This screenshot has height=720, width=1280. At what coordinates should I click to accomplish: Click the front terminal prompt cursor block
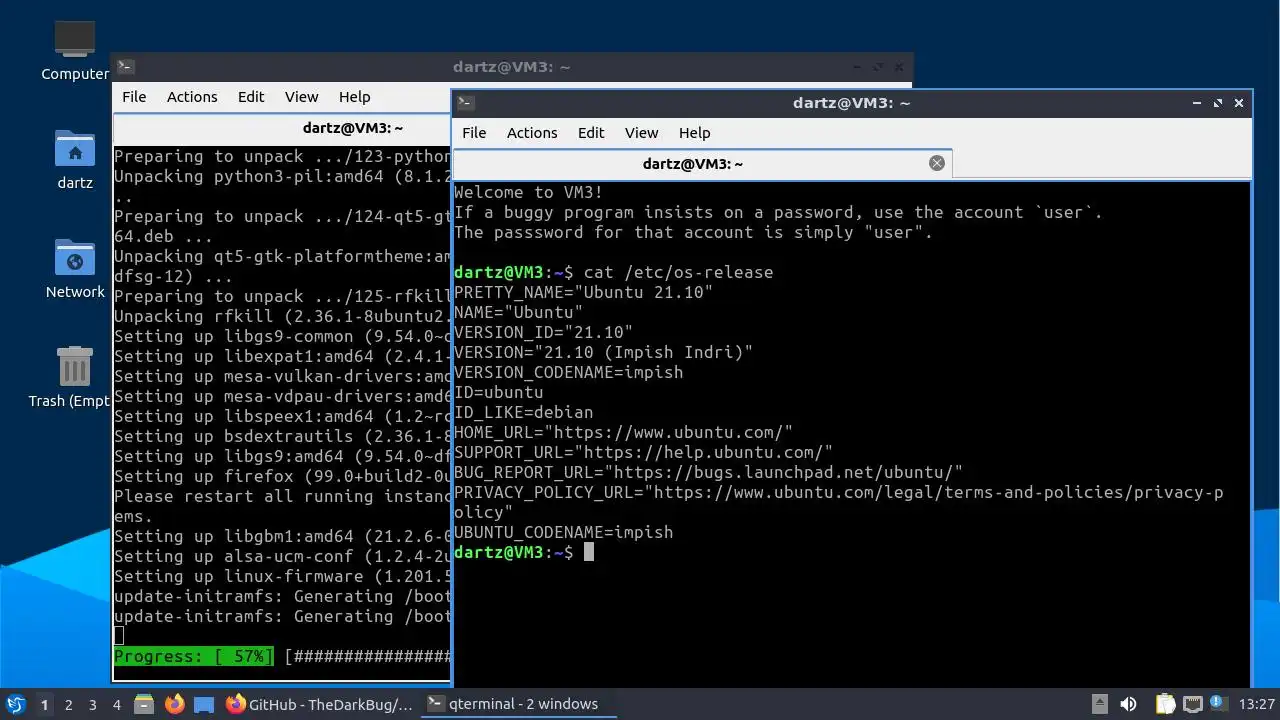589,552
